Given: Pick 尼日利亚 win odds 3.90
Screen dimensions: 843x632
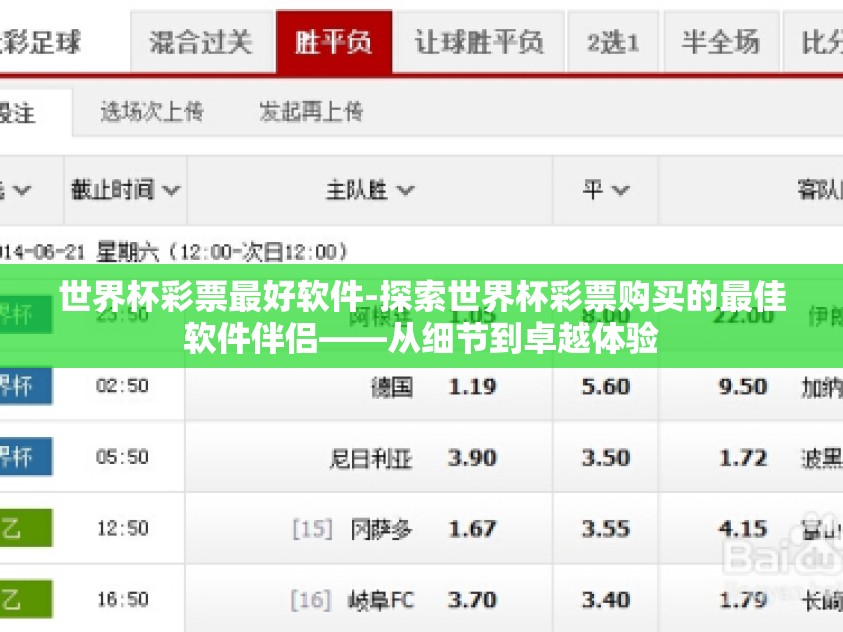Looking at the screenshot, I should pos(472,458).
